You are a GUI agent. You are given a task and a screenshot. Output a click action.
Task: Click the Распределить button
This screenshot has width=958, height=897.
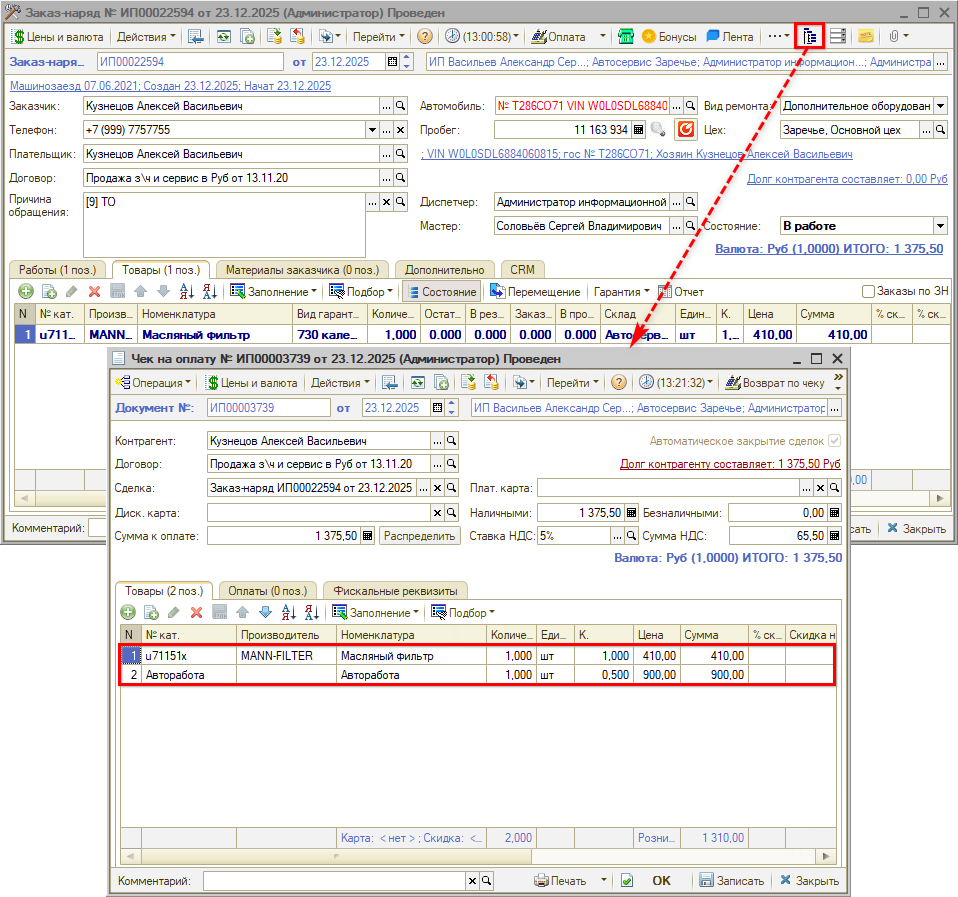pos(417,535)
